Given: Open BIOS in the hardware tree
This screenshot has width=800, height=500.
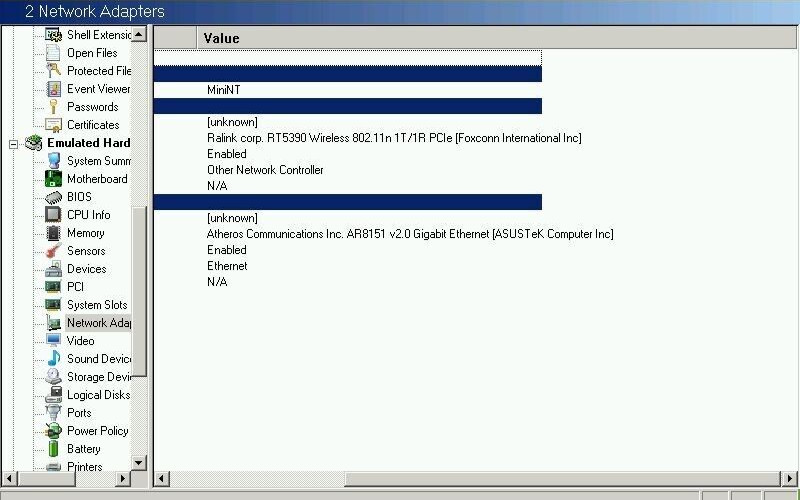Looking at the screenshot, I should [79, 197].
